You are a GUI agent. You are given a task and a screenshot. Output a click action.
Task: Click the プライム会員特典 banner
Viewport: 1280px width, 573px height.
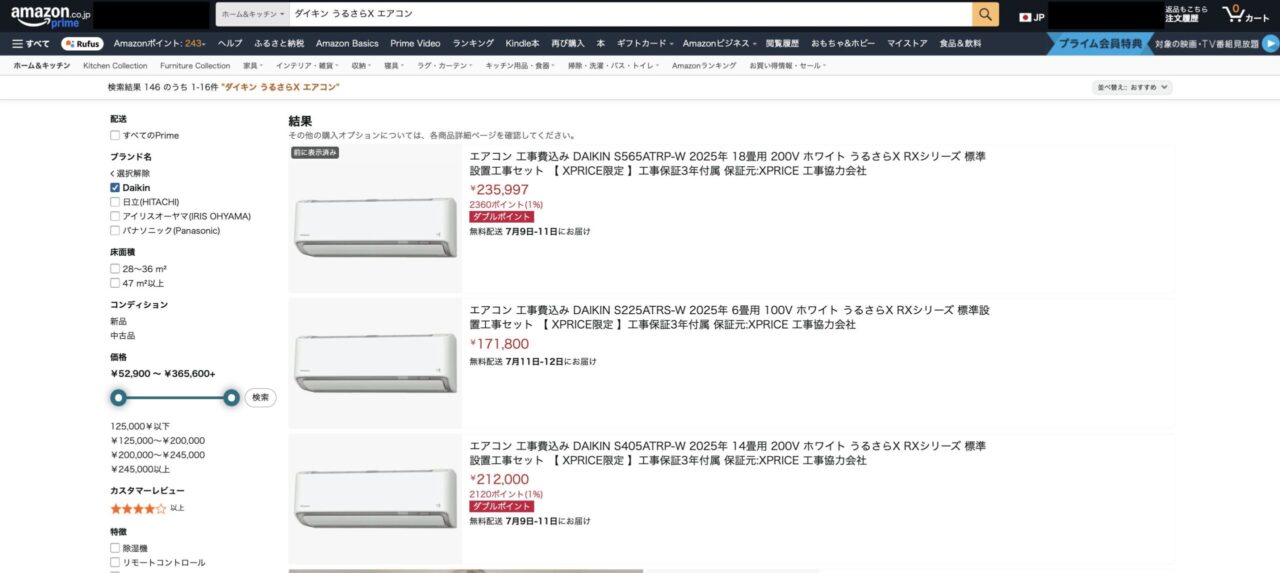(x=1100, y=43)
